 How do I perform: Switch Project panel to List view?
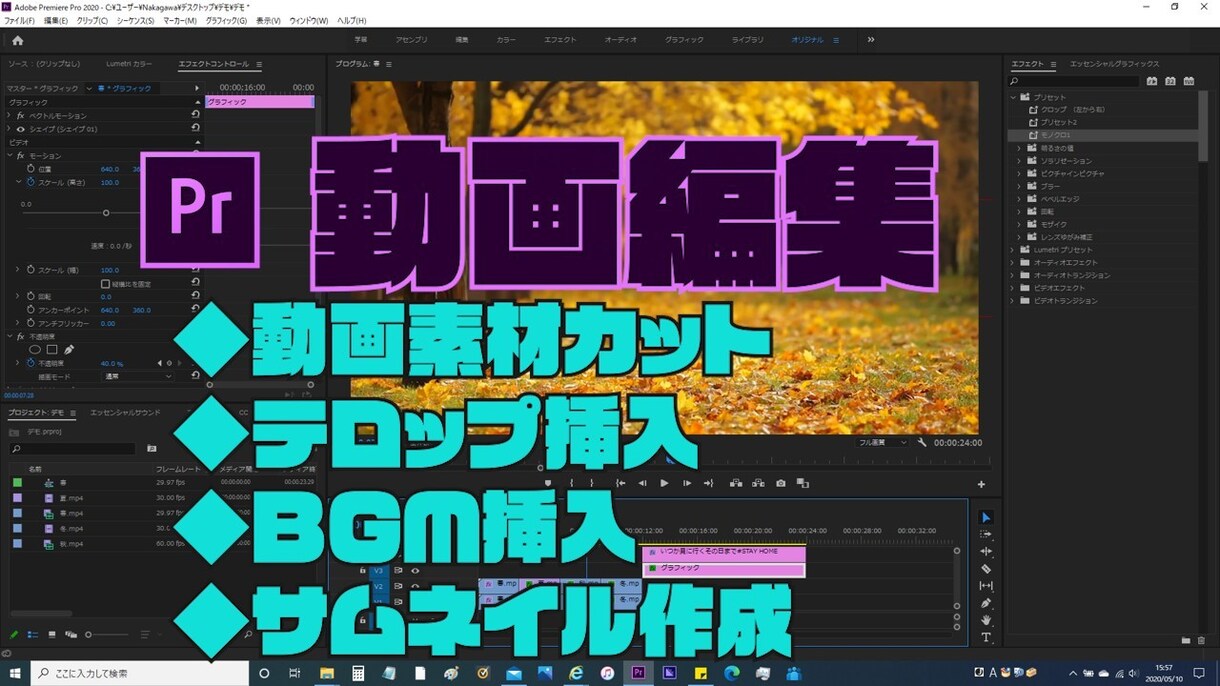33,634
